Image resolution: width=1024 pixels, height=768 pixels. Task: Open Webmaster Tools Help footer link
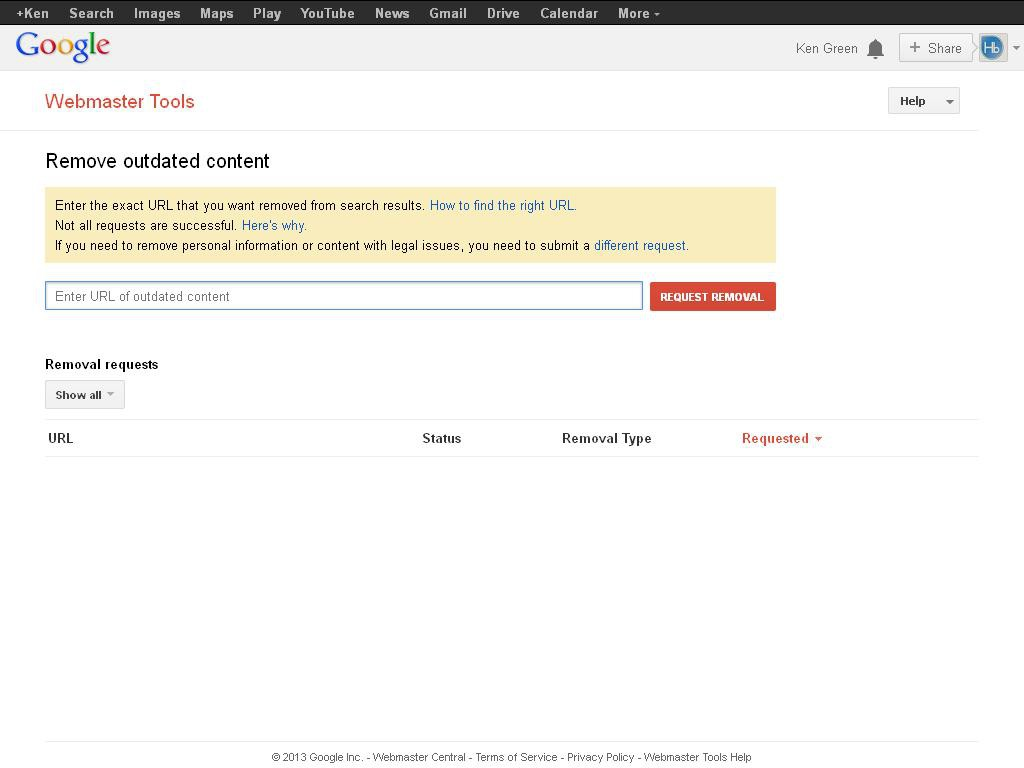coord(697,757)
